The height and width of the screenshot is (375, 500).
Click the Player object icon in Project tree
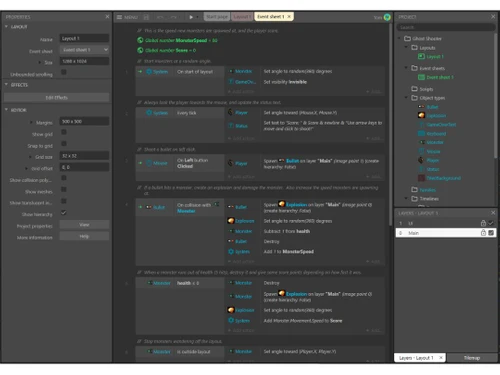click(x=421, y=160)
